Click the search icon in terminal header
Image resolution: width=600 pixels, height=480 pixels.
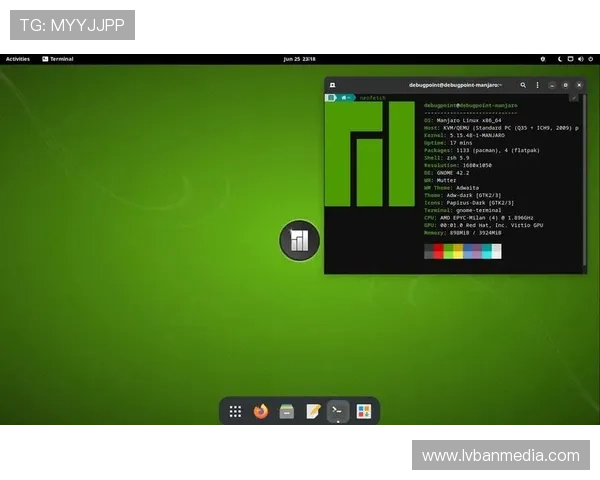pyautogui.click(x=523, y=85)
